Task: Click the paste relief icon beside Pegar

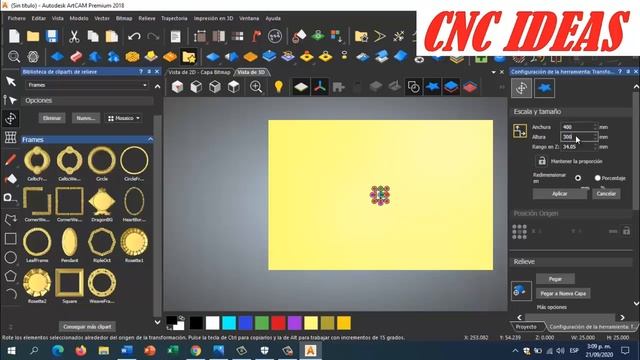Action: [521, 291]
